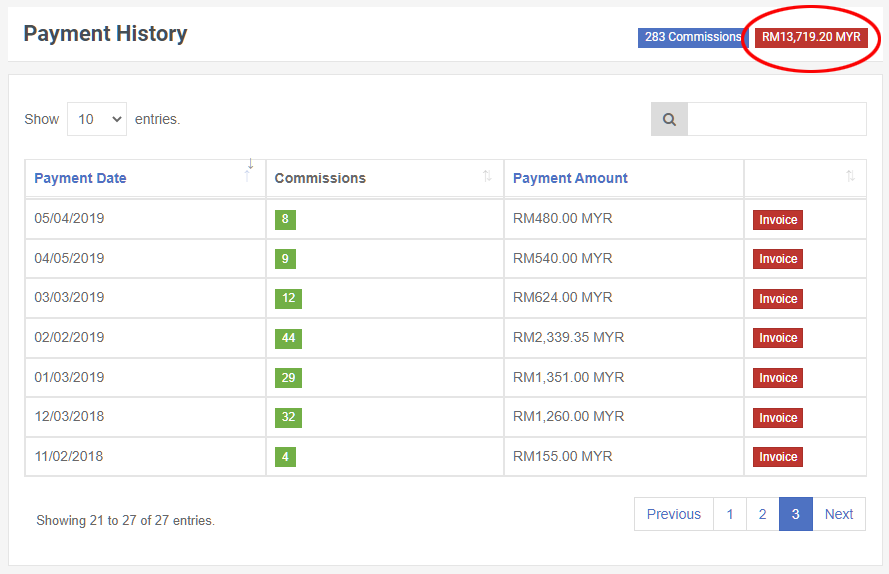Switch to page 2 of results
Screen dimensions: 889x574
tap(762, 514)
